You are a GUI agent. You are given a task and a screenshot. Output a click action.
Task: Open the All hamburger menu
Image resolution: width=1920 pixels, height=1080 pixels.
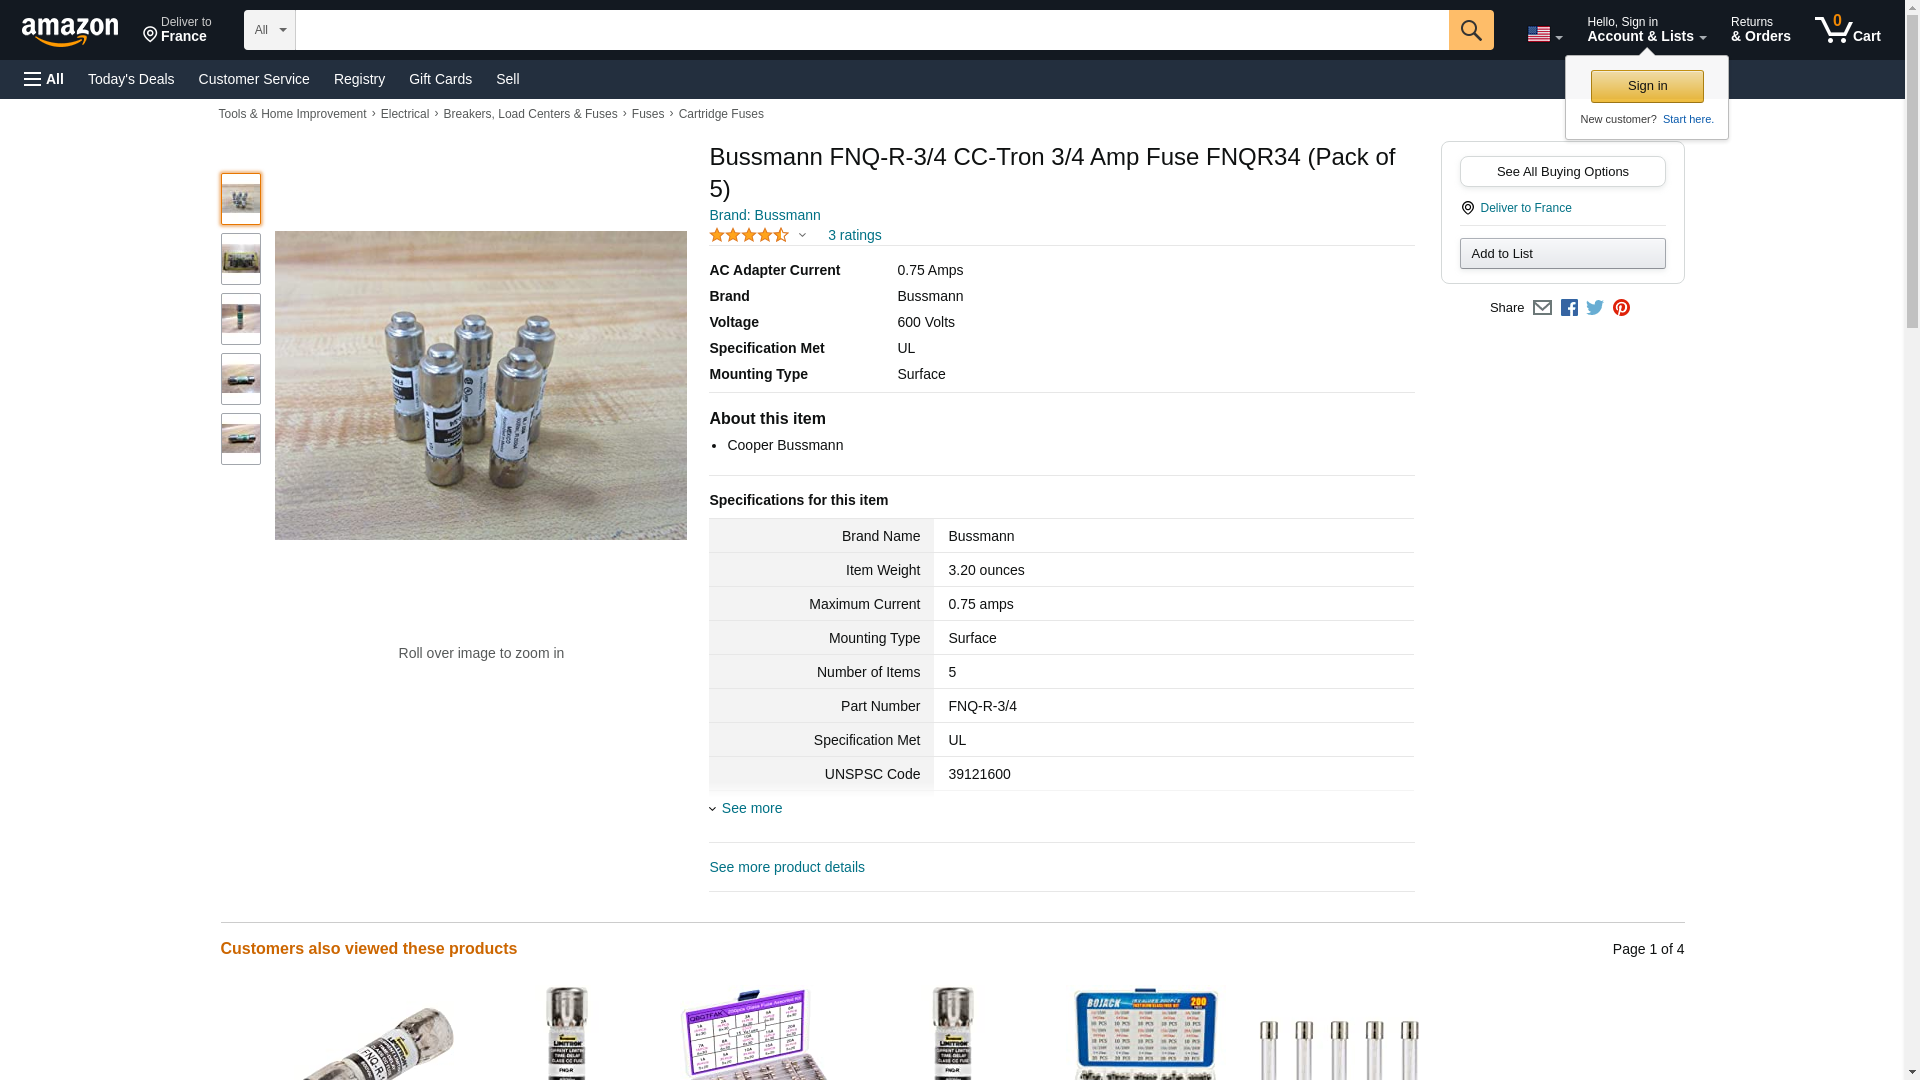click(x=44, y=79)
